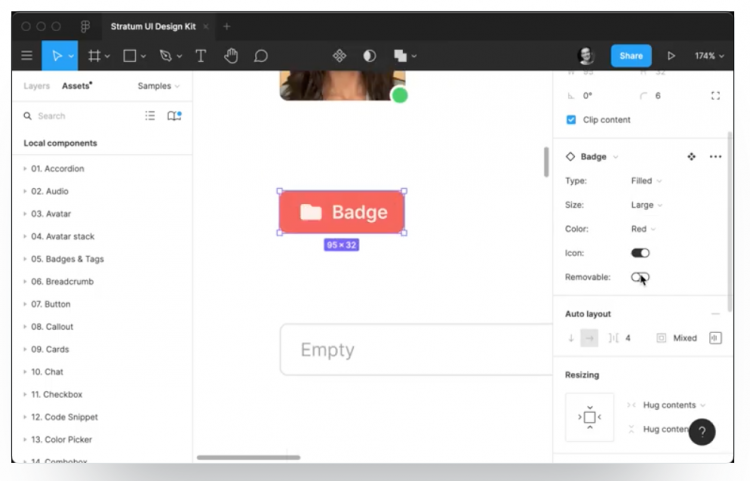The height and width of the screenshot is (481, 750).
Task: Expand 02. Audio components
Action: click(45, 191)
